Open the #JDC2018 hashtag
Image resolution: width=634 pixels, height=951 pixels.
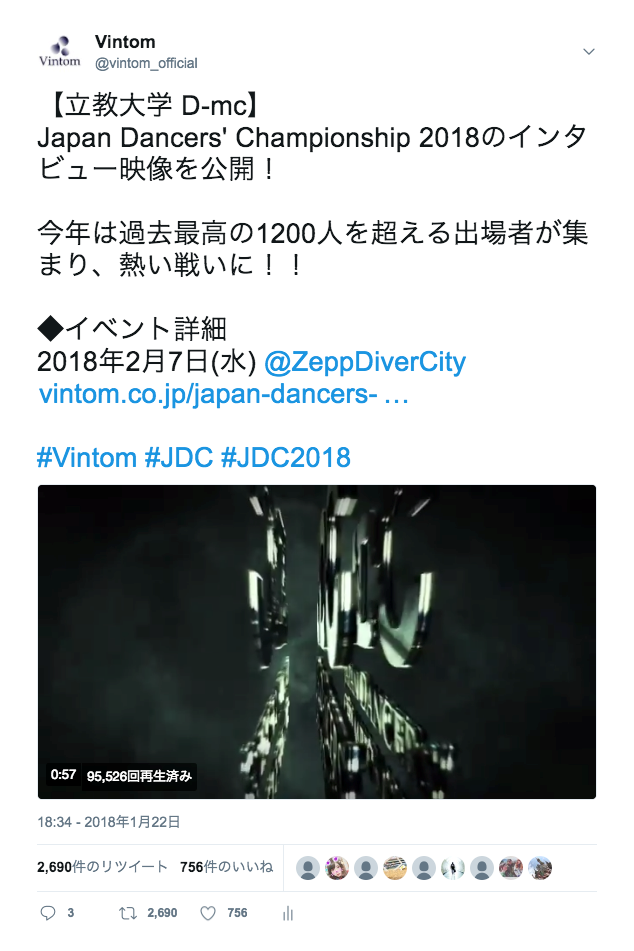pyautogui.click(x=286, y=457)
